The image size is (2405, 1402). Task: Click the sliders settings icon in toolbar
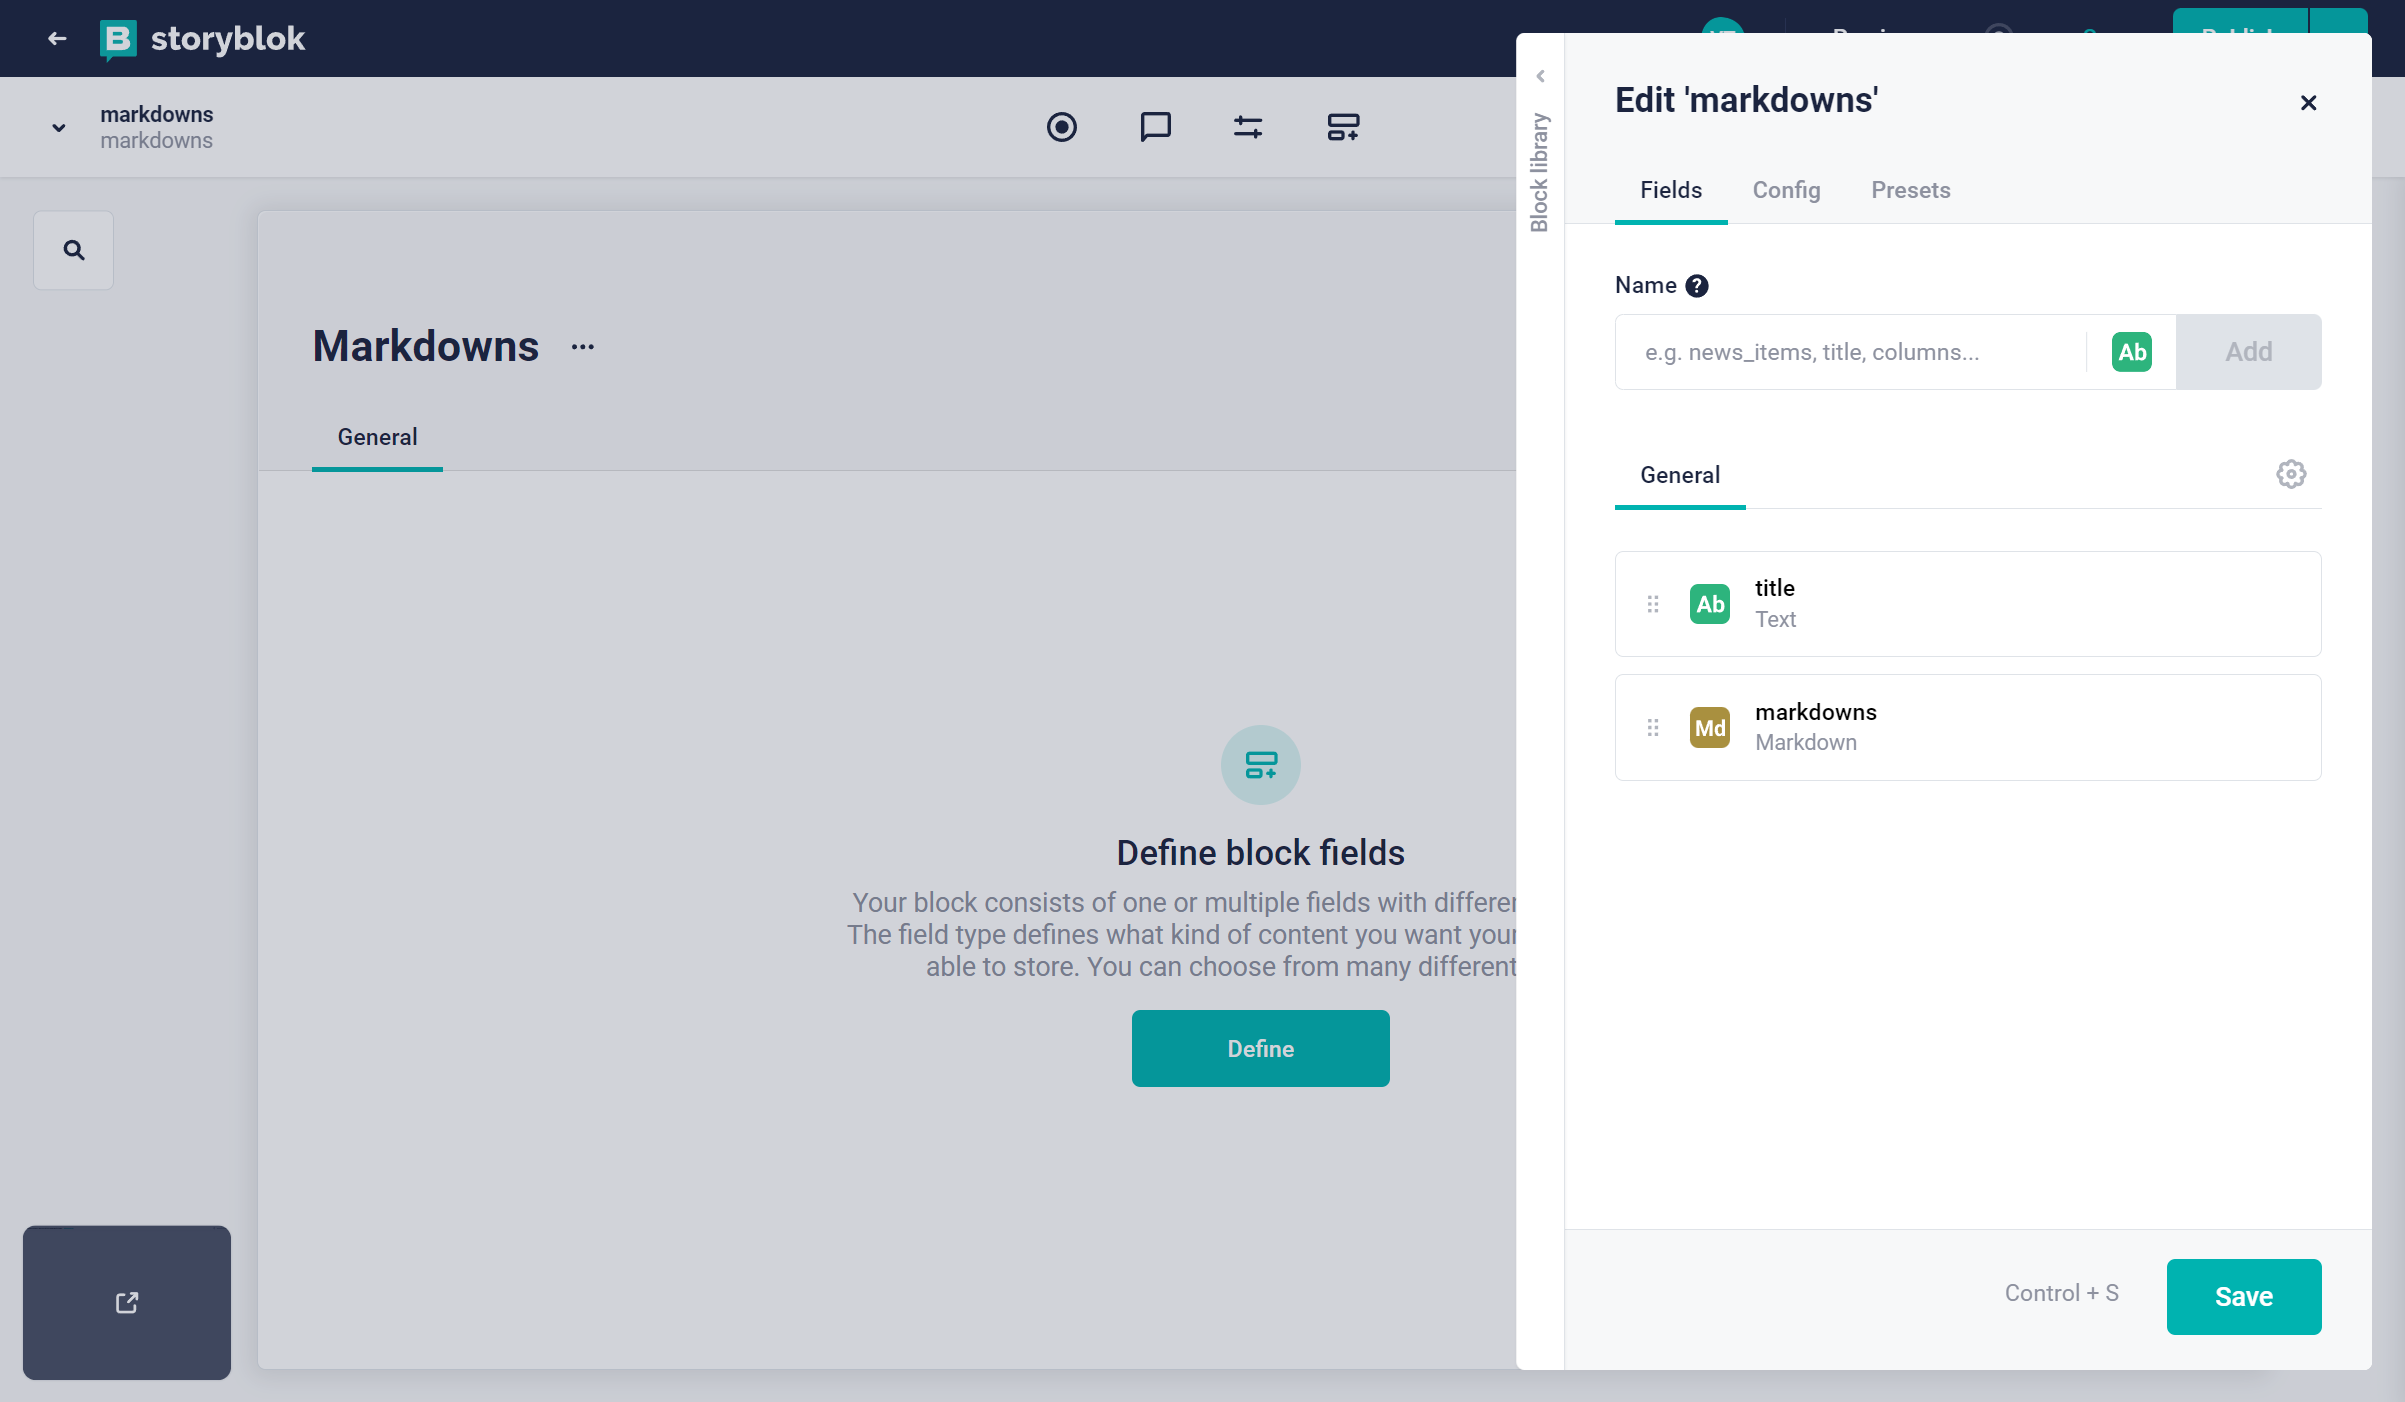pos(1248,127)
